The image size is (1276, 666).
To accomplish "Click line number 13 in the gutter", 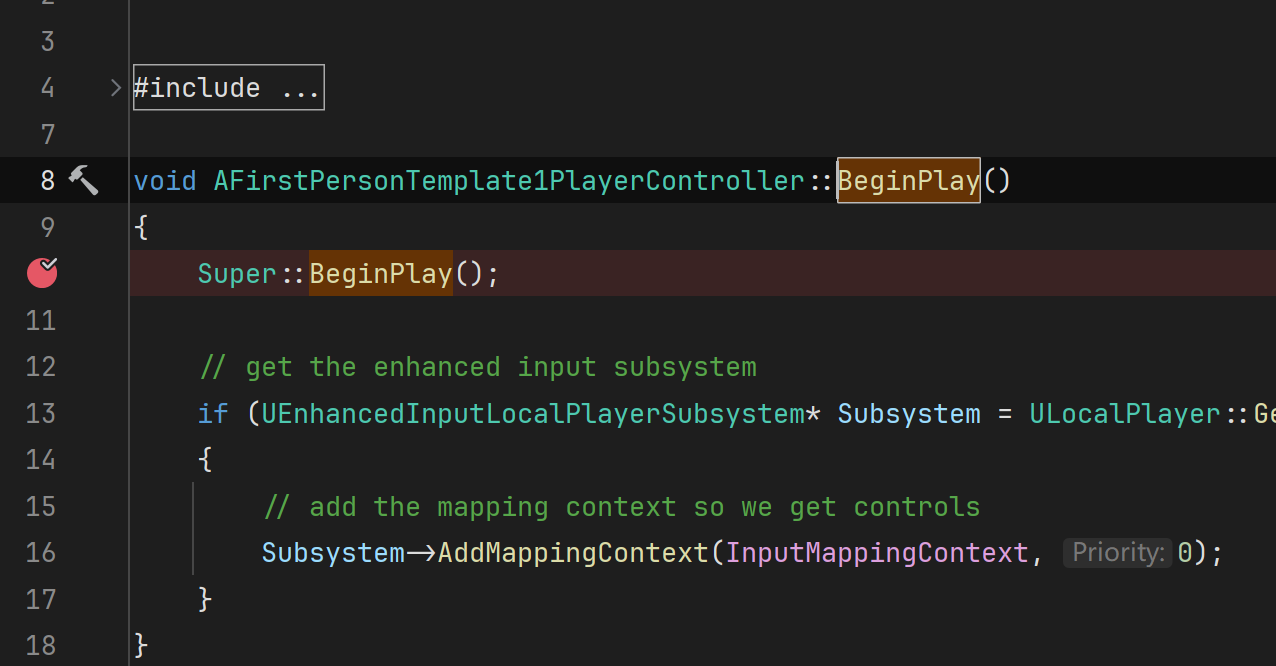I will pyautogui.click(x=41, y=413).
